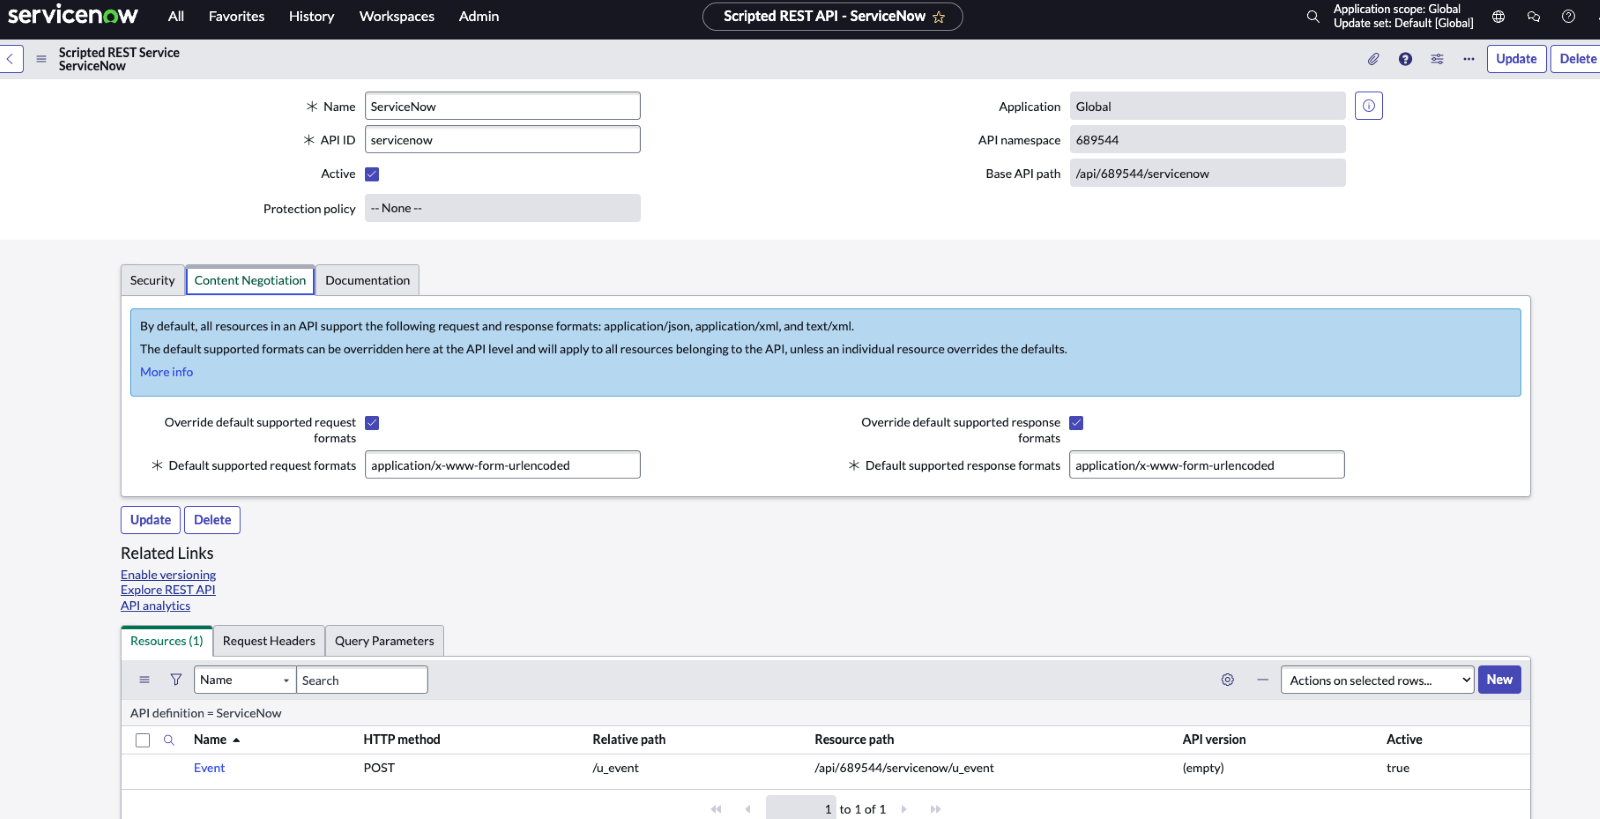Open the Name search field dropdown in list
This screenshot has width=1600, height=819.
click(245, 680)
